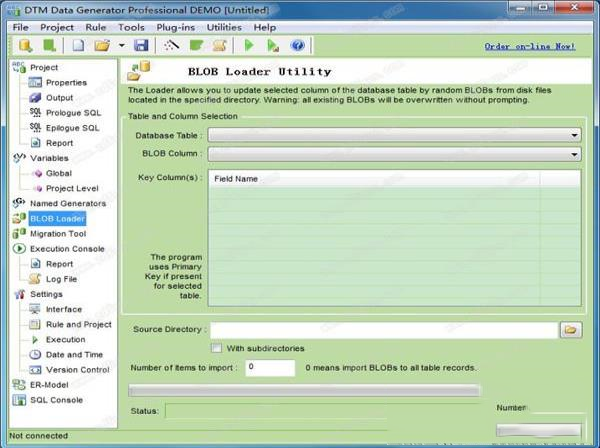Open Named Generators item
The width and height of the screenshot is (600, 448).
68,204
